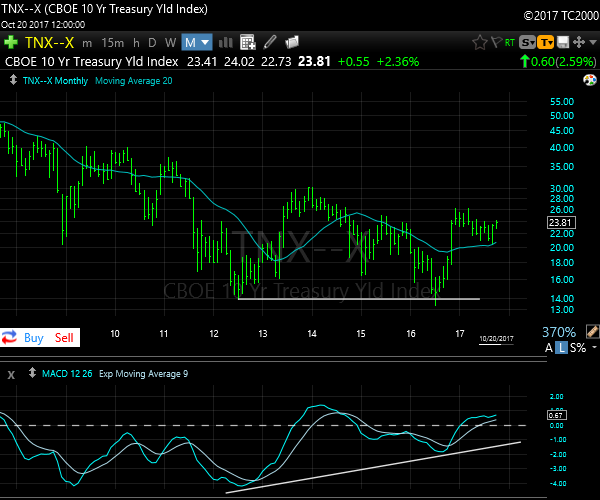Image resolution: width=600 pixels, height=500 pixels.
Task: Open the timeframe dropdown arrow beside M
Action: tap(205, 42)
